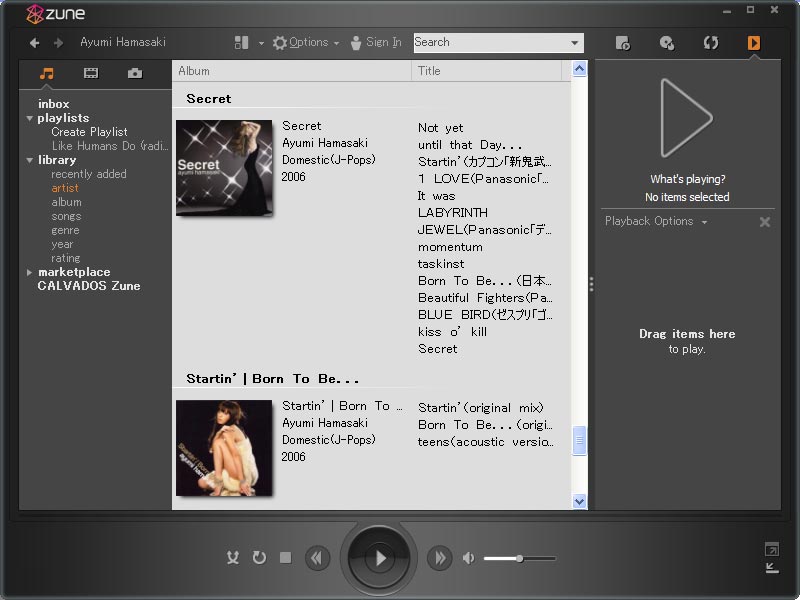Sort by the Album column header

tap(291, 71)
